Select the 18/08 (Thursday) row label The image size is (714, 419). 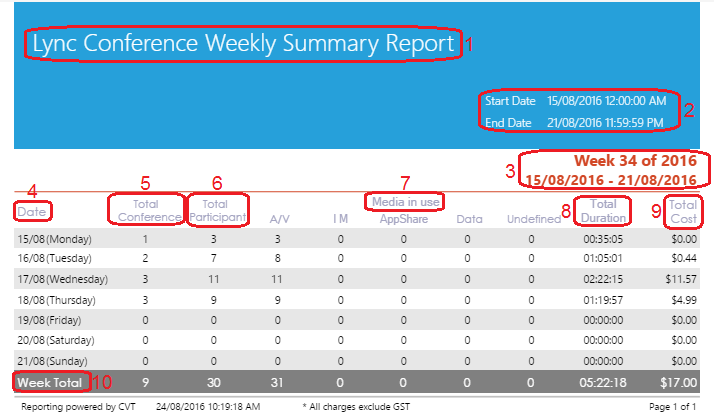[x=56, y=300]
